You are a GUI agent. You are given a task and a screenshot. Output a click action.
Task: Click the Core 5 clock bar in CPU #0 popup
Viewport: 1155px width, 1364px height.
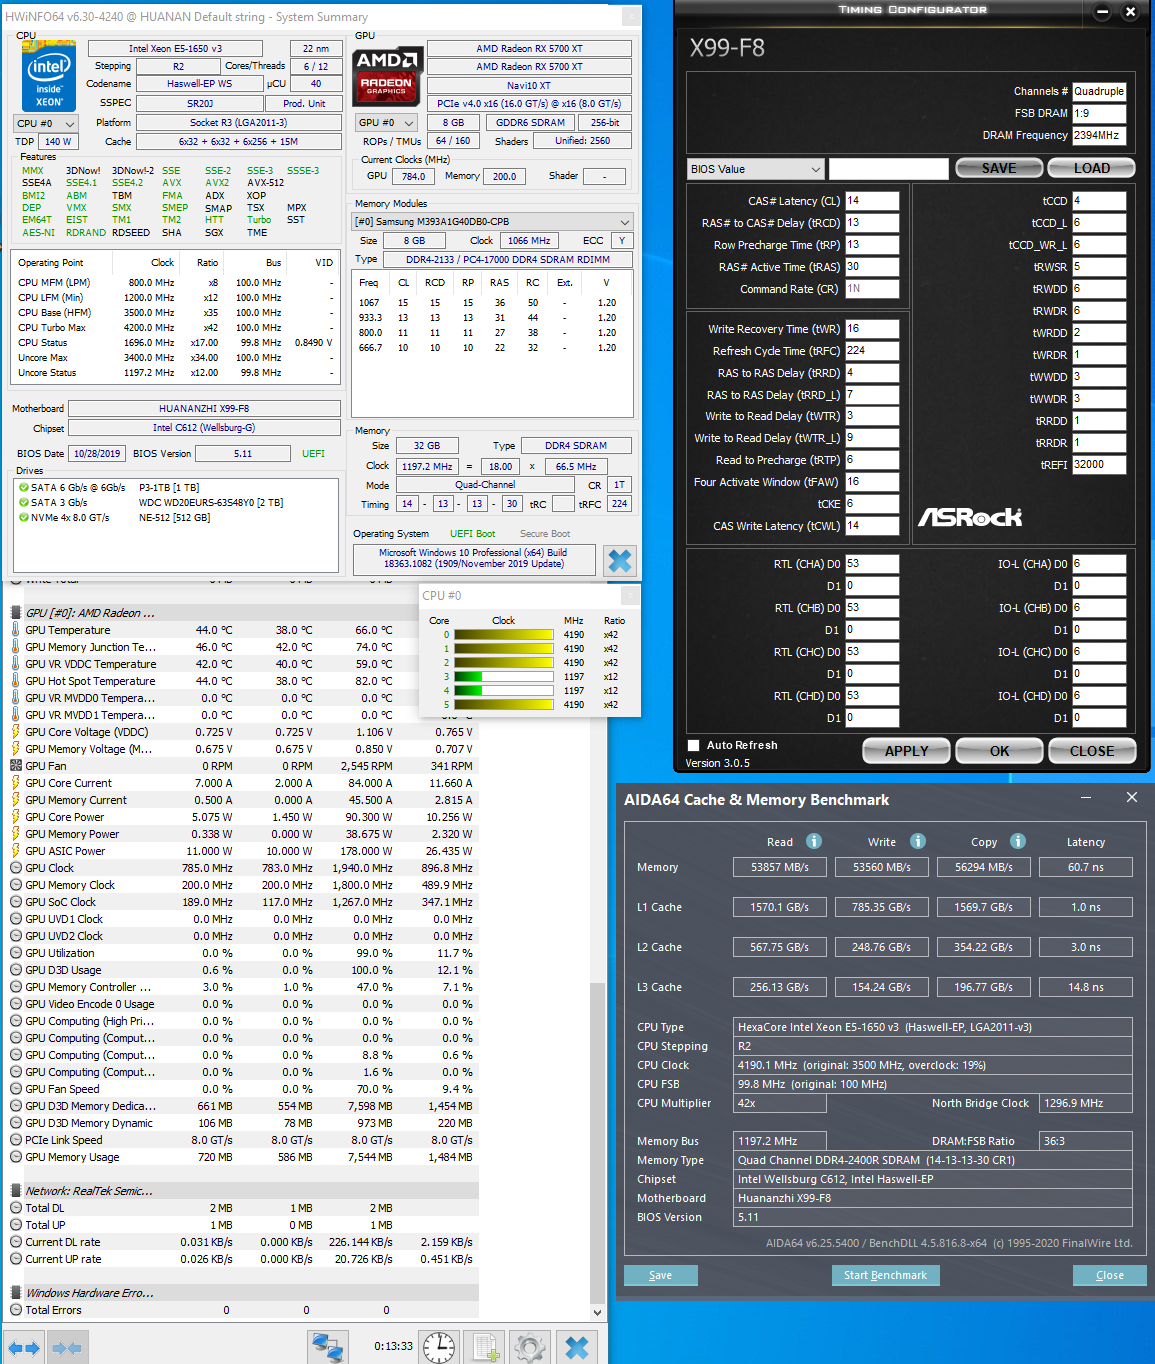coord(504,704)
